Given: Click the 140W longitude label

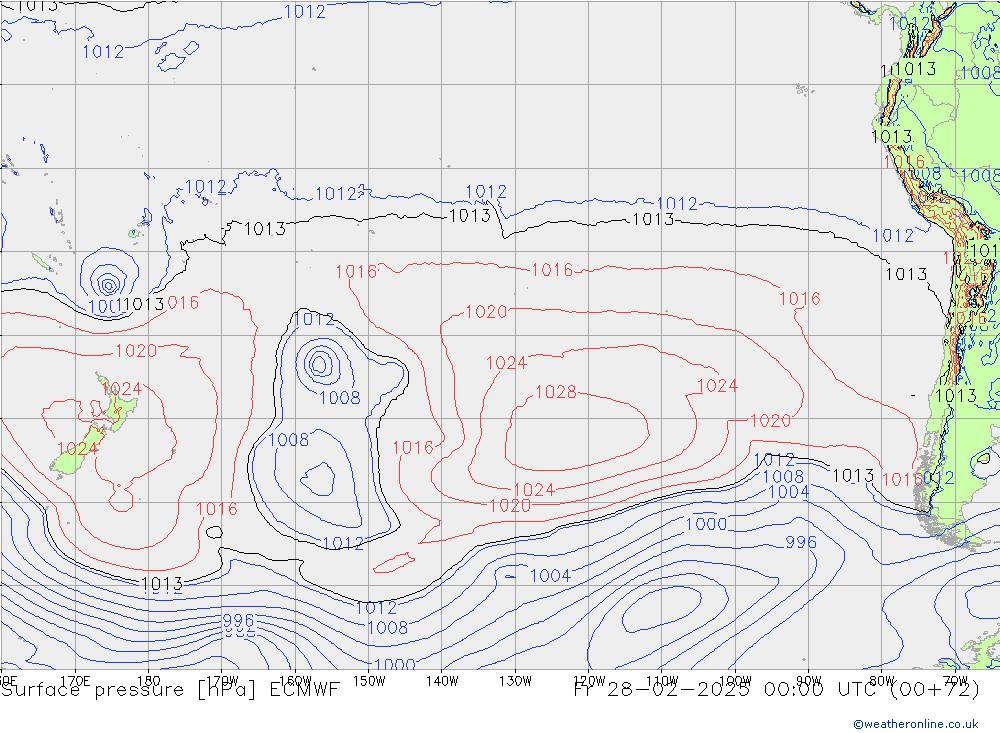Looking at the screenshot, I should click(x=442, y=681).
